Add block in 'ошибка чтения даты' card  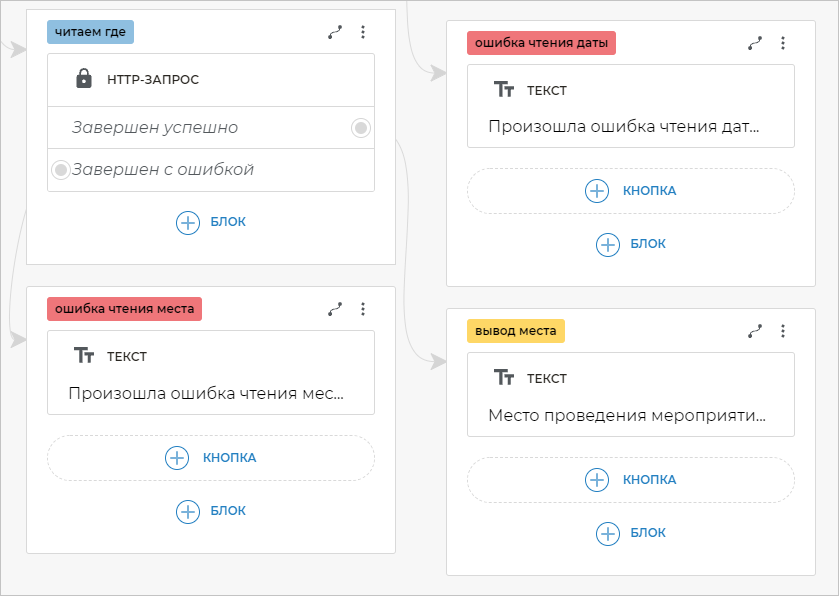pos(630,244)
